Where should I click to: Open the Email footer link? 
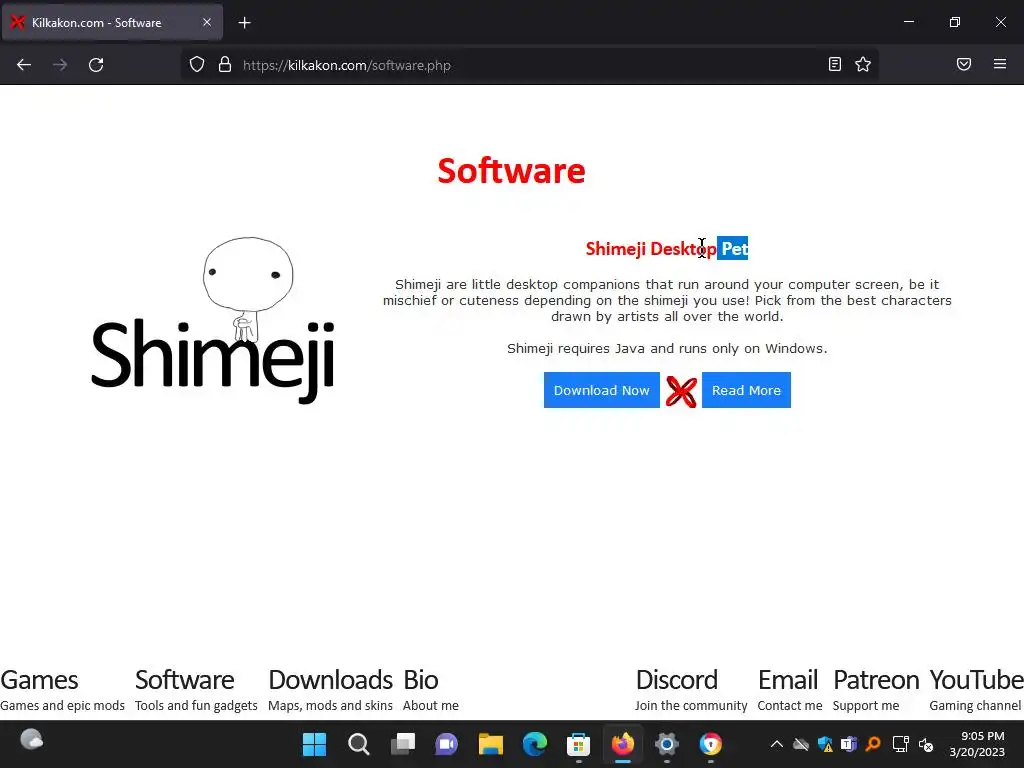790,689
